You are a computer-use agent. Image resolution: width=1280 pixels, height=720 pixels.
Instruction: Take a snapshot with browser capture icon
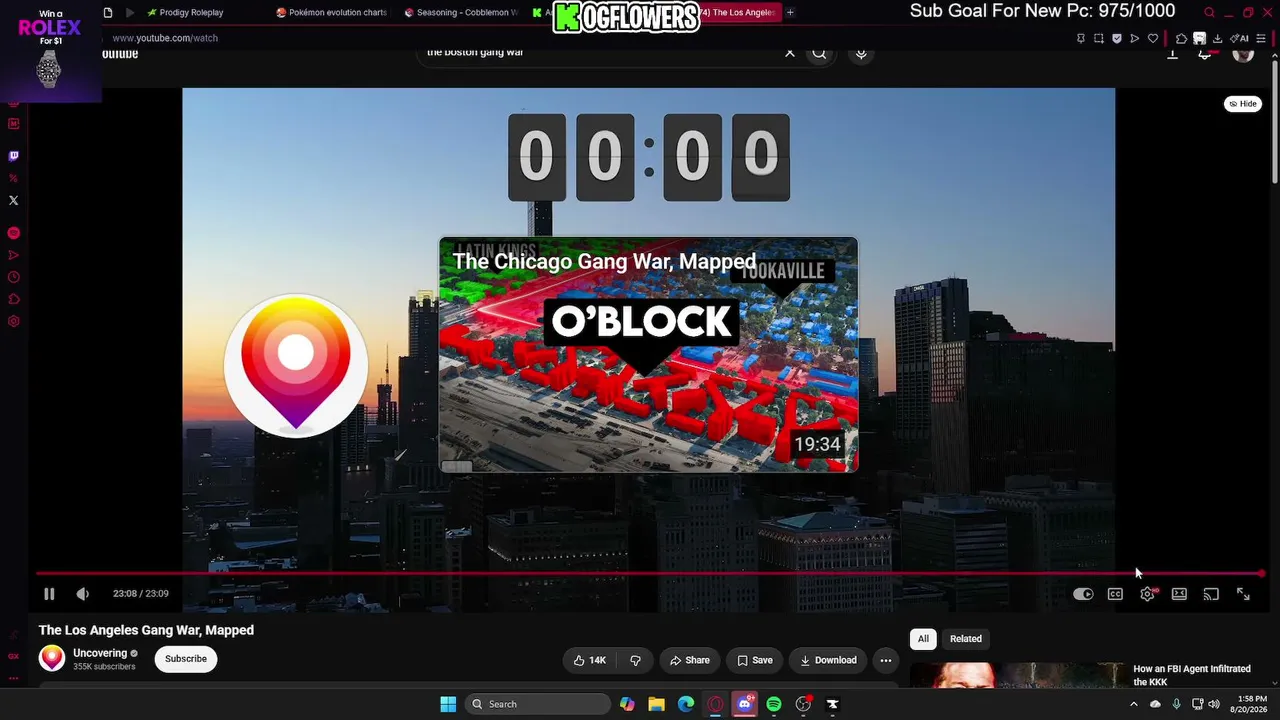pos(1099,39)
